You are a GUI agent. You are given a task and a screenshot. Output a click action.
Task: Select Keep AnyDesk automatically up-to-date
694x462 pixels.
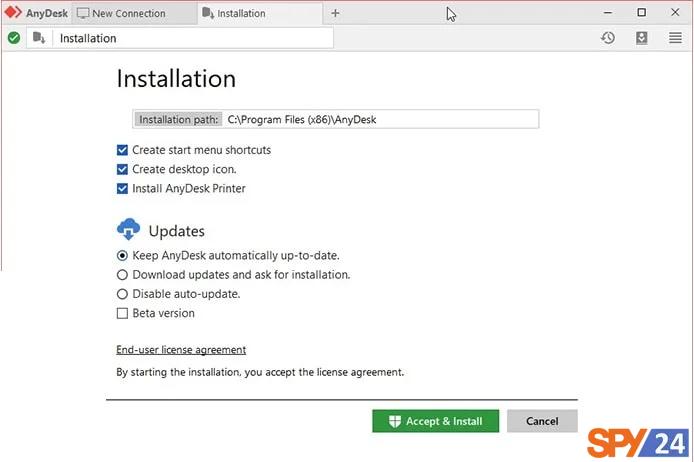tap(122, 256)
